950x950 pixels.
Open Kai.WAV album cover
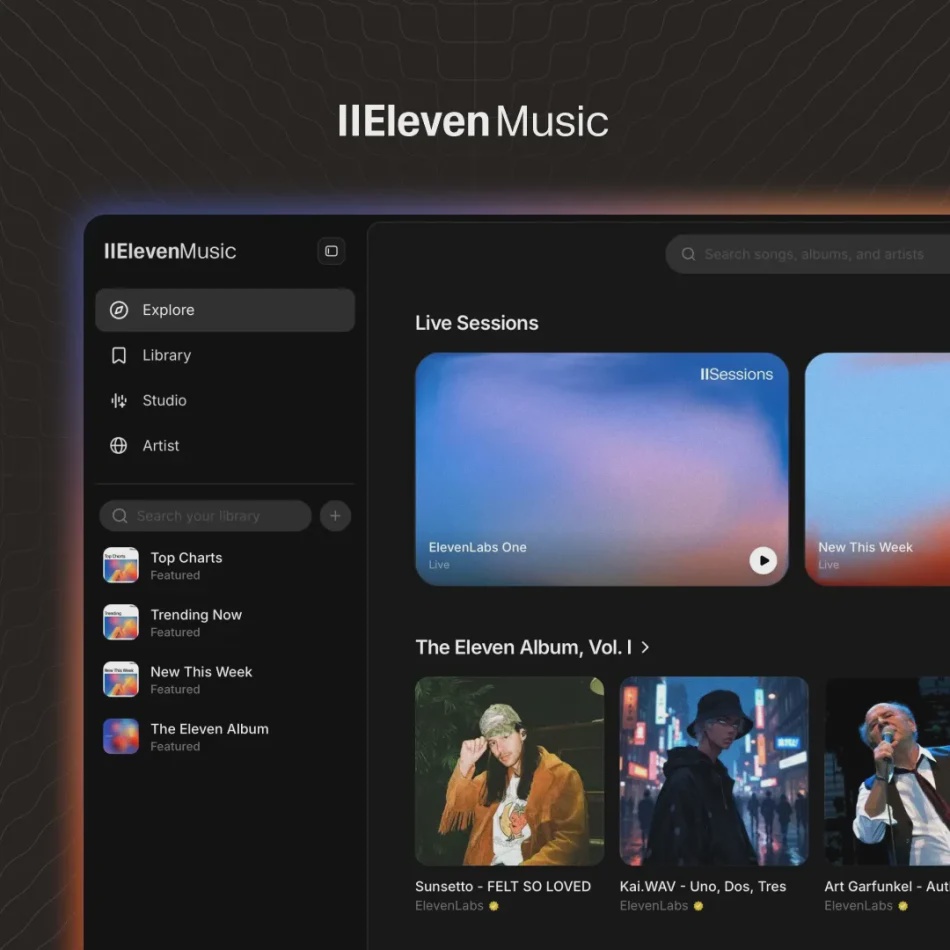click(x=714, y=771)
